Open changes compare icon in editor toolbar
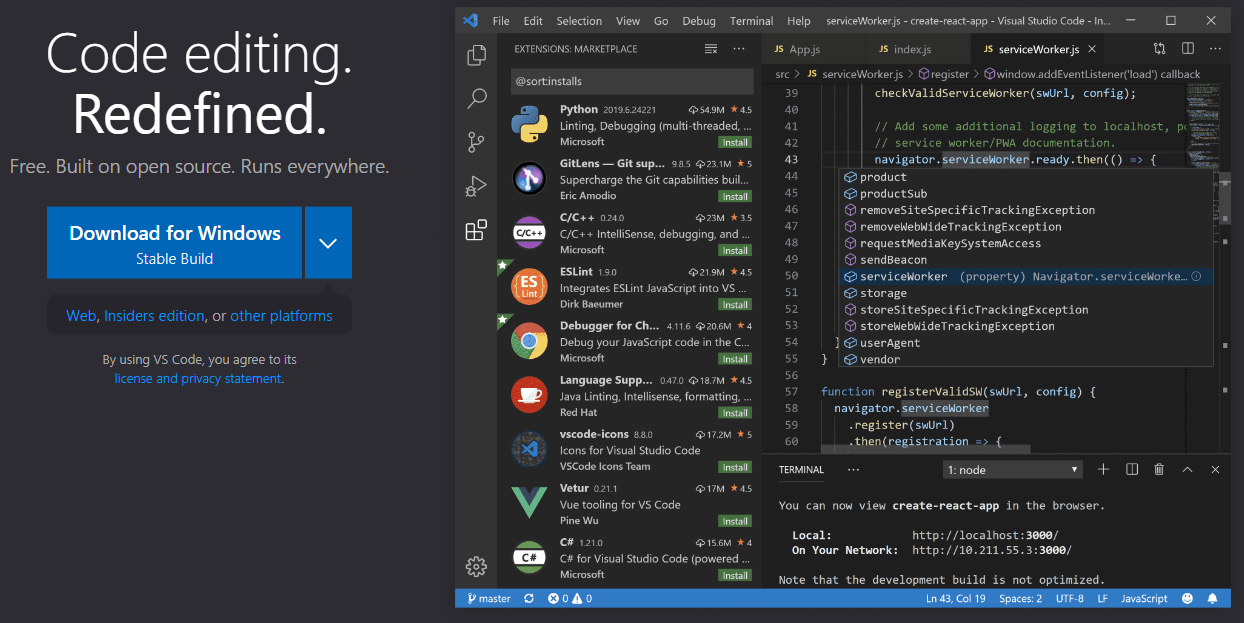The width and height of the screenshot is (1244, 623). point(1159,48)
